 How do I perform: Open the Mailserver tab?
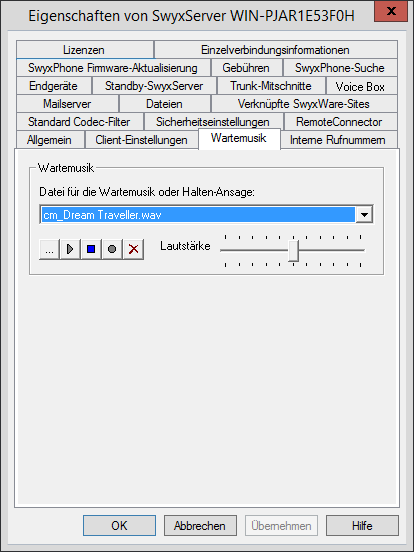pos(67,104)
